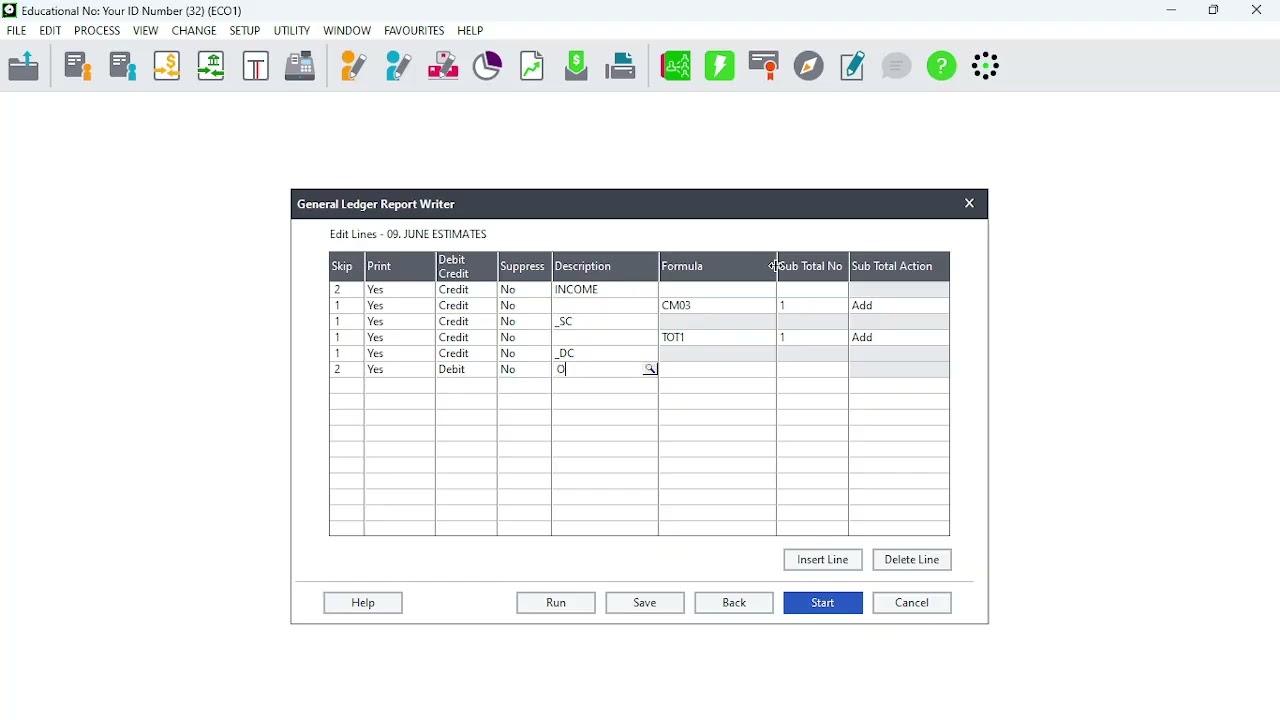
Task: Click the blue person with pencil icon
Action: coord(398,67)
